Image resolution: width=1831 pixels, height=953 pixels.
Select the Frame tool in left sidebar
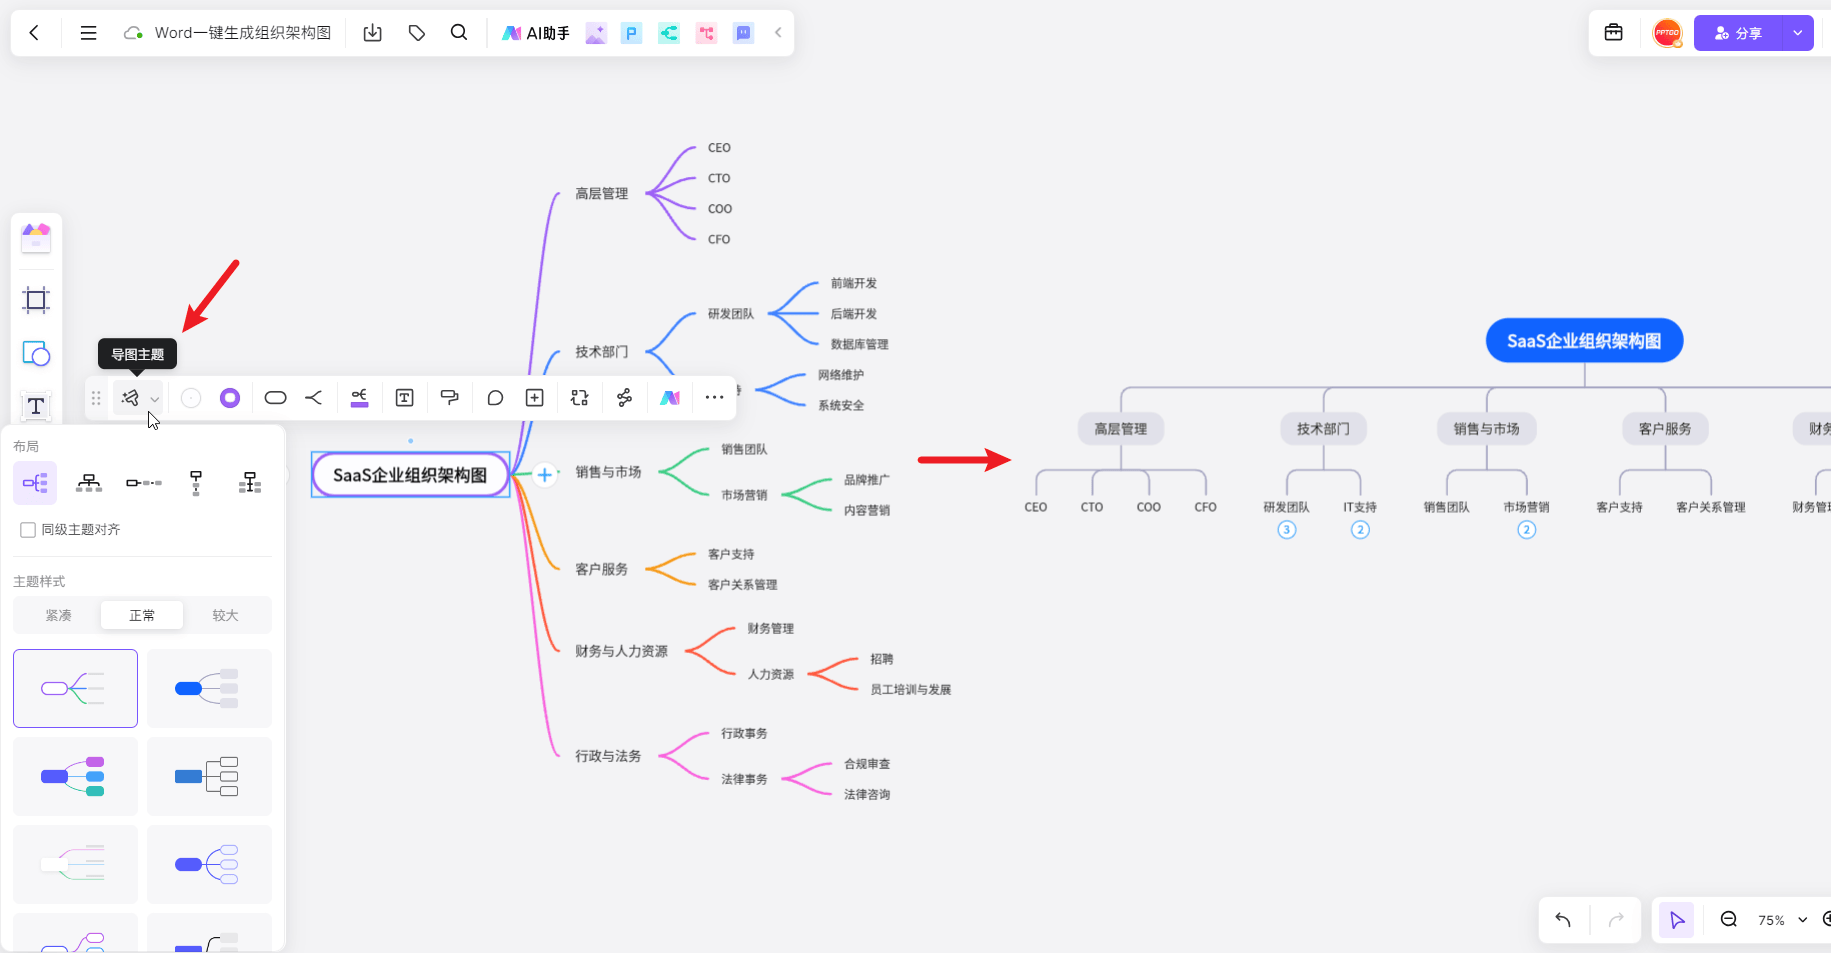pyautogui.click(x=36, y=300)
